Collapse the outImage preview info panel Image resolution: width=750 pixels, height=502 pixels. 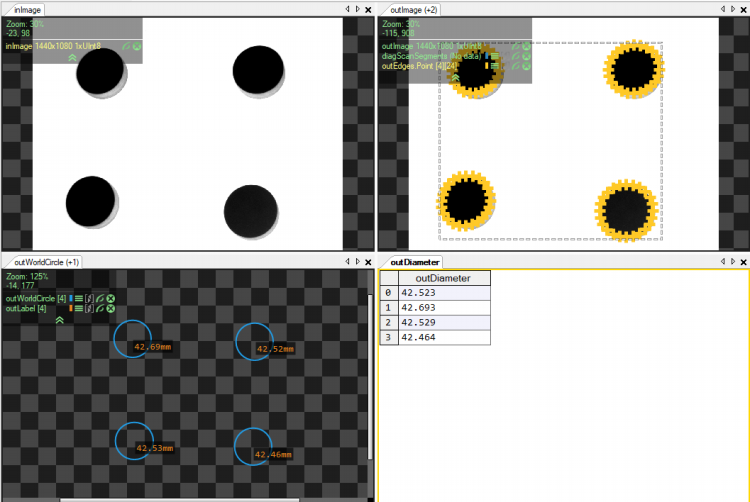click(x=454, y=77)
